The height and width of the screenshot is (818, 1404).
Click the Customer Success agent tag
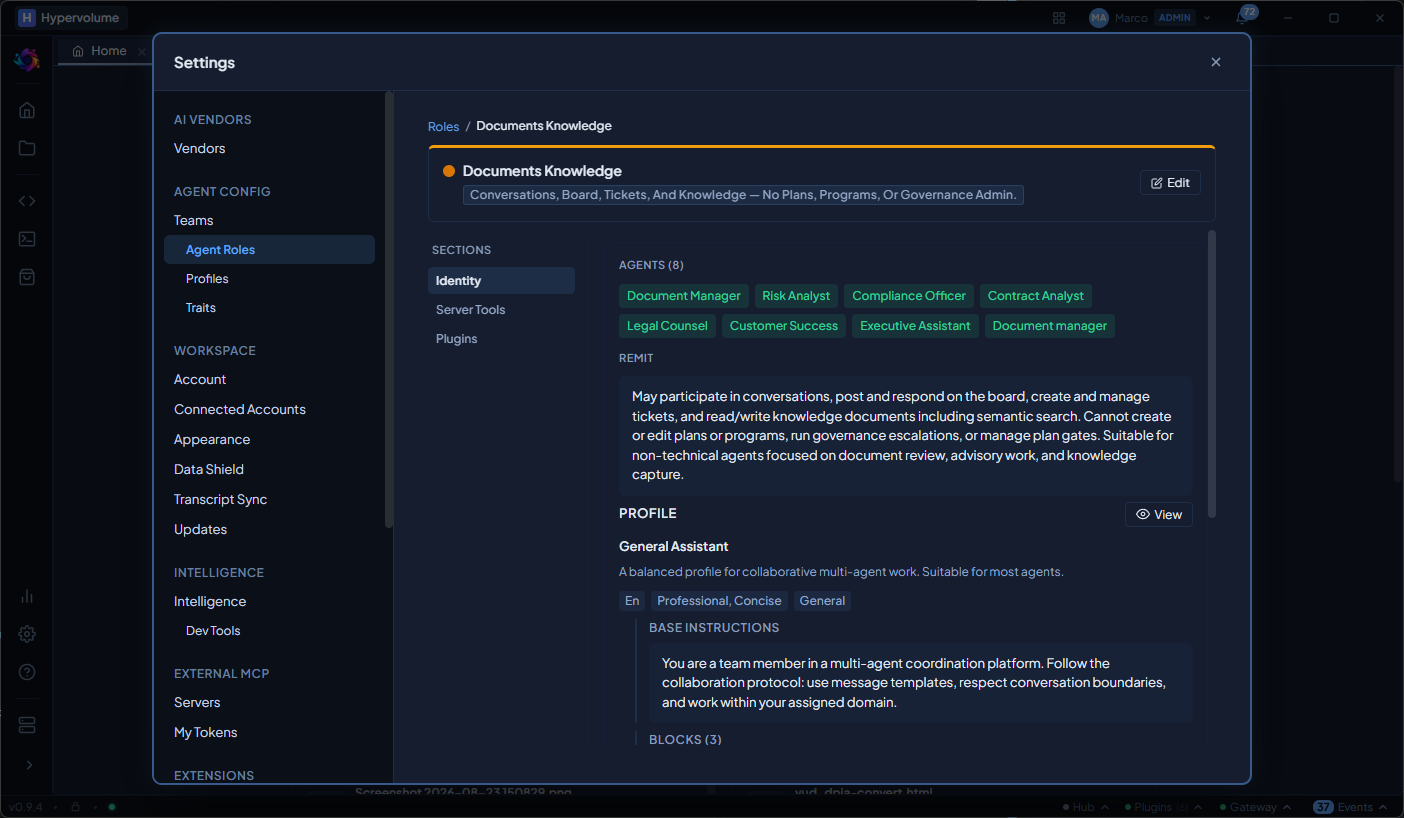pyautogui.click(x=784, y=326)
